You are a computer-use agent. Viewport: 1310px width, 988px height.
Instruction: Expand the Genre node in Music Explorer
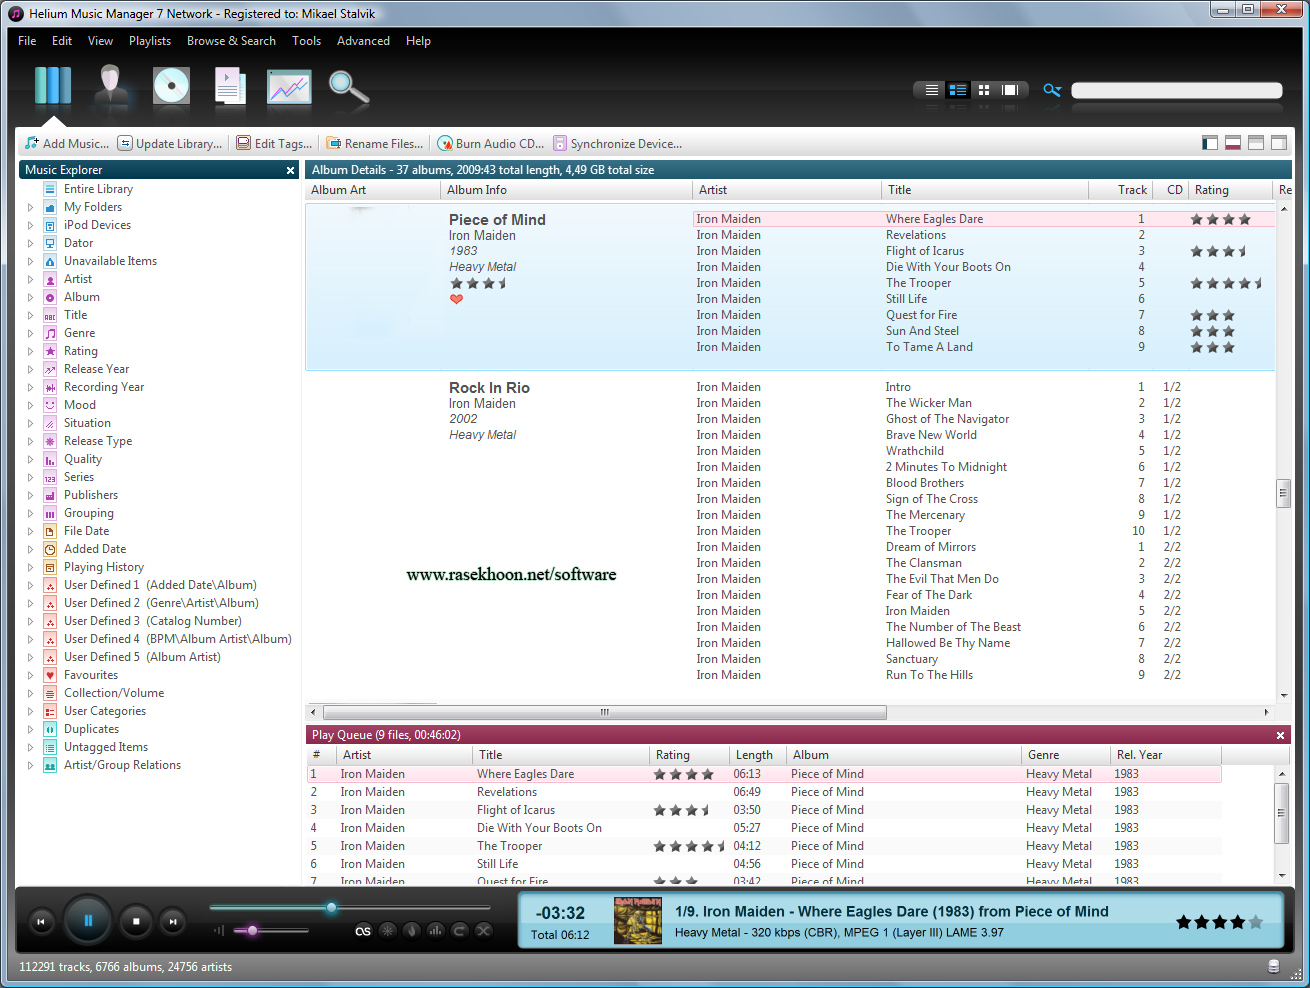point(30,334)
